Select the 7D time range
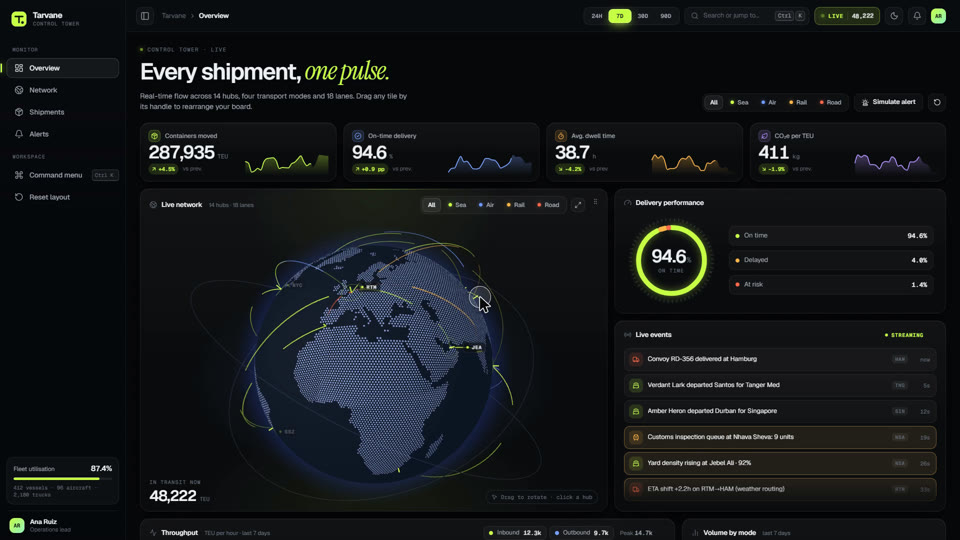960x540 pixels. click(x=620, y=16)
